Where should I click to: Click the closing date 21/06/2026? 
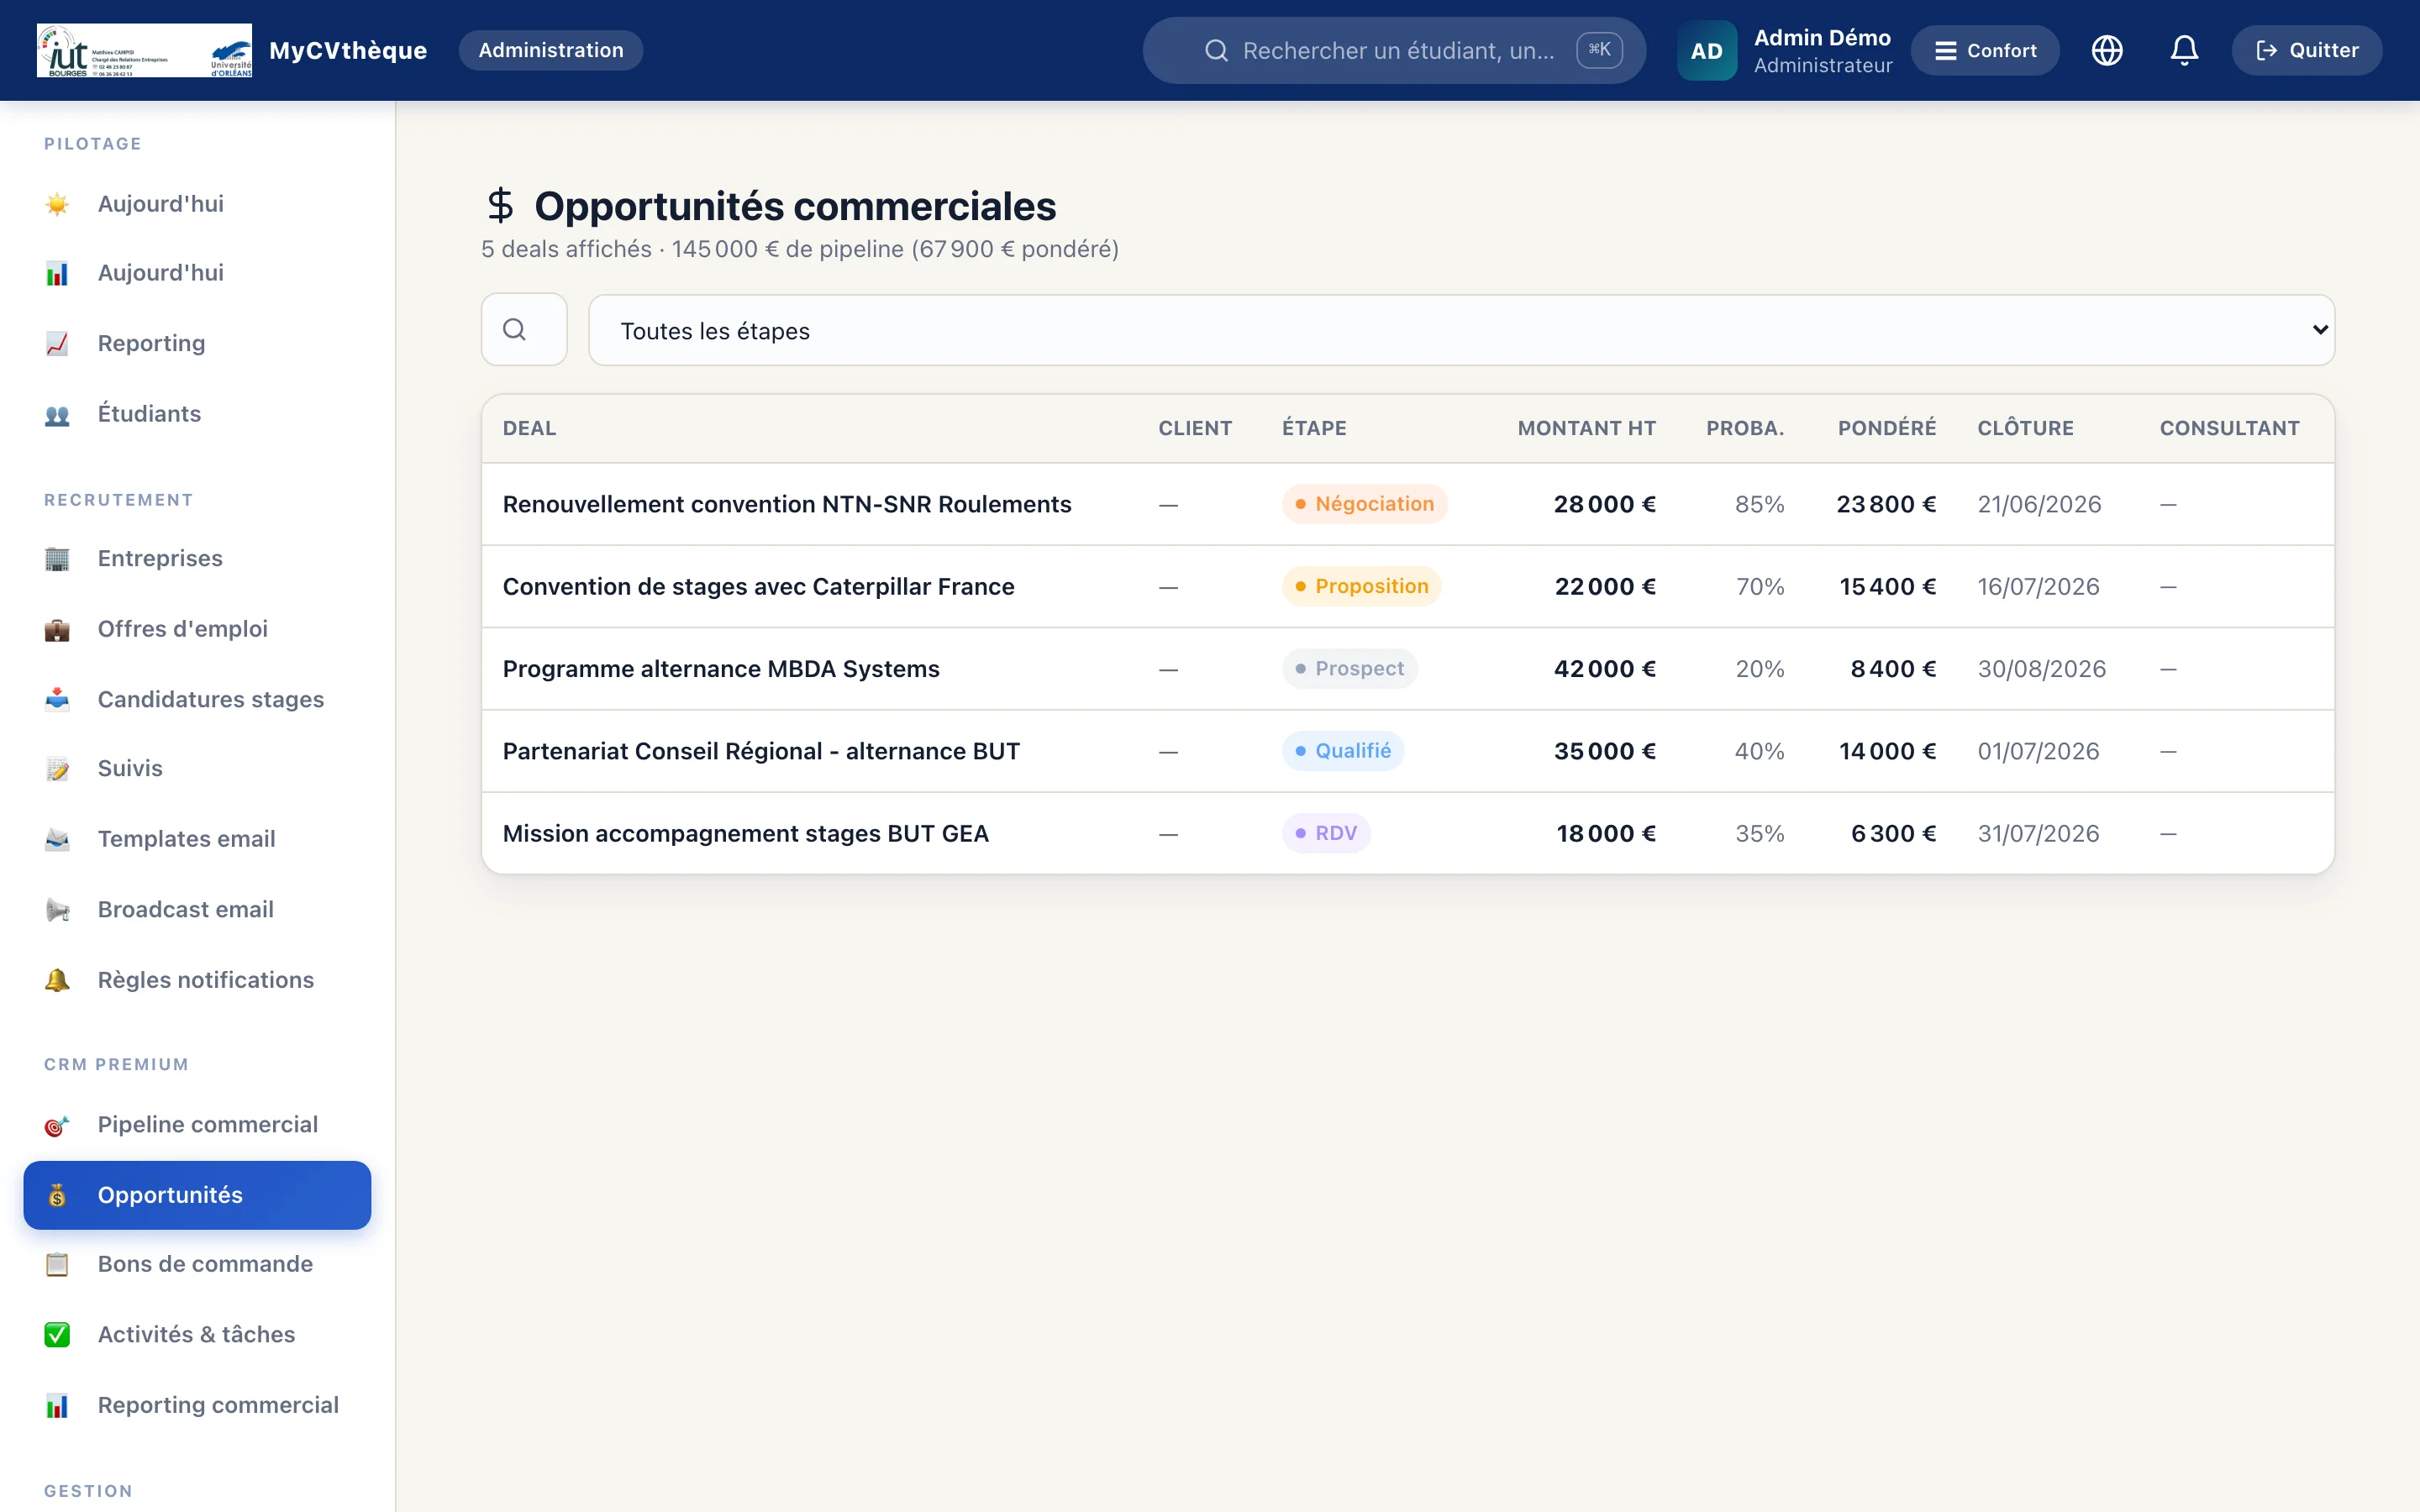(2039, 504)
